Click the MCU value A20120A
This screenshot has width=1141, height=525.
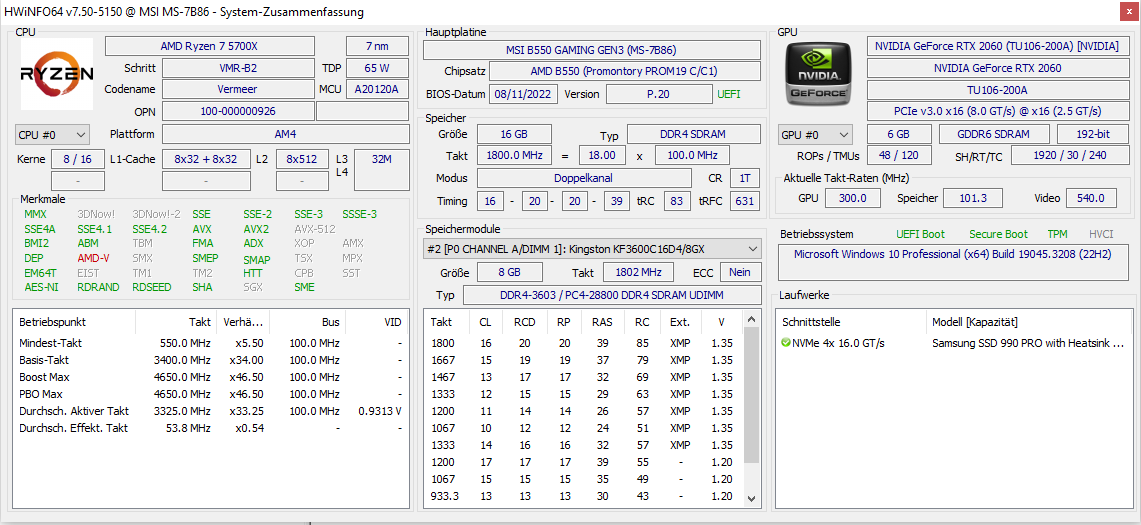pos(377,89)
